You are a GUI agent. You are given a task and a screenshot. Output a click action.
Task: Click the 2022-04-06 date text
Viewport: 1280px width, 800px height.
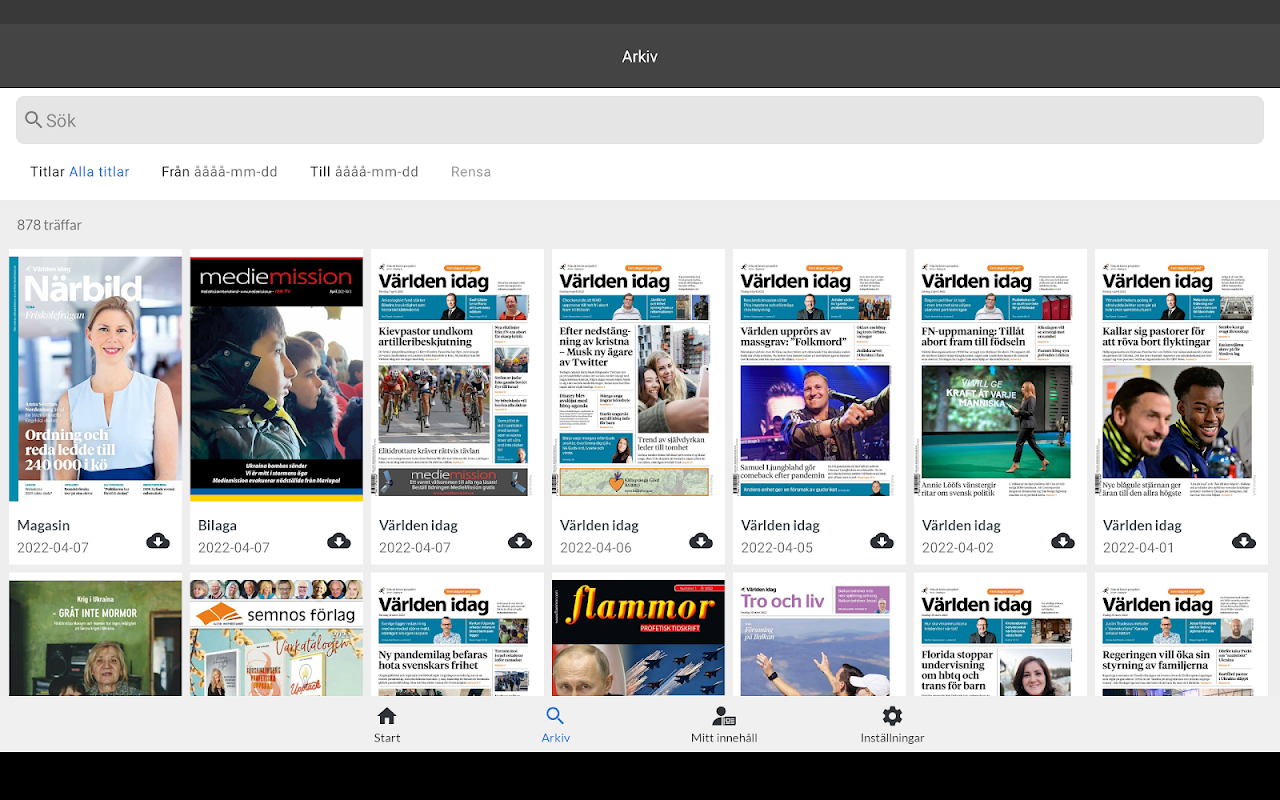[596, 548]
